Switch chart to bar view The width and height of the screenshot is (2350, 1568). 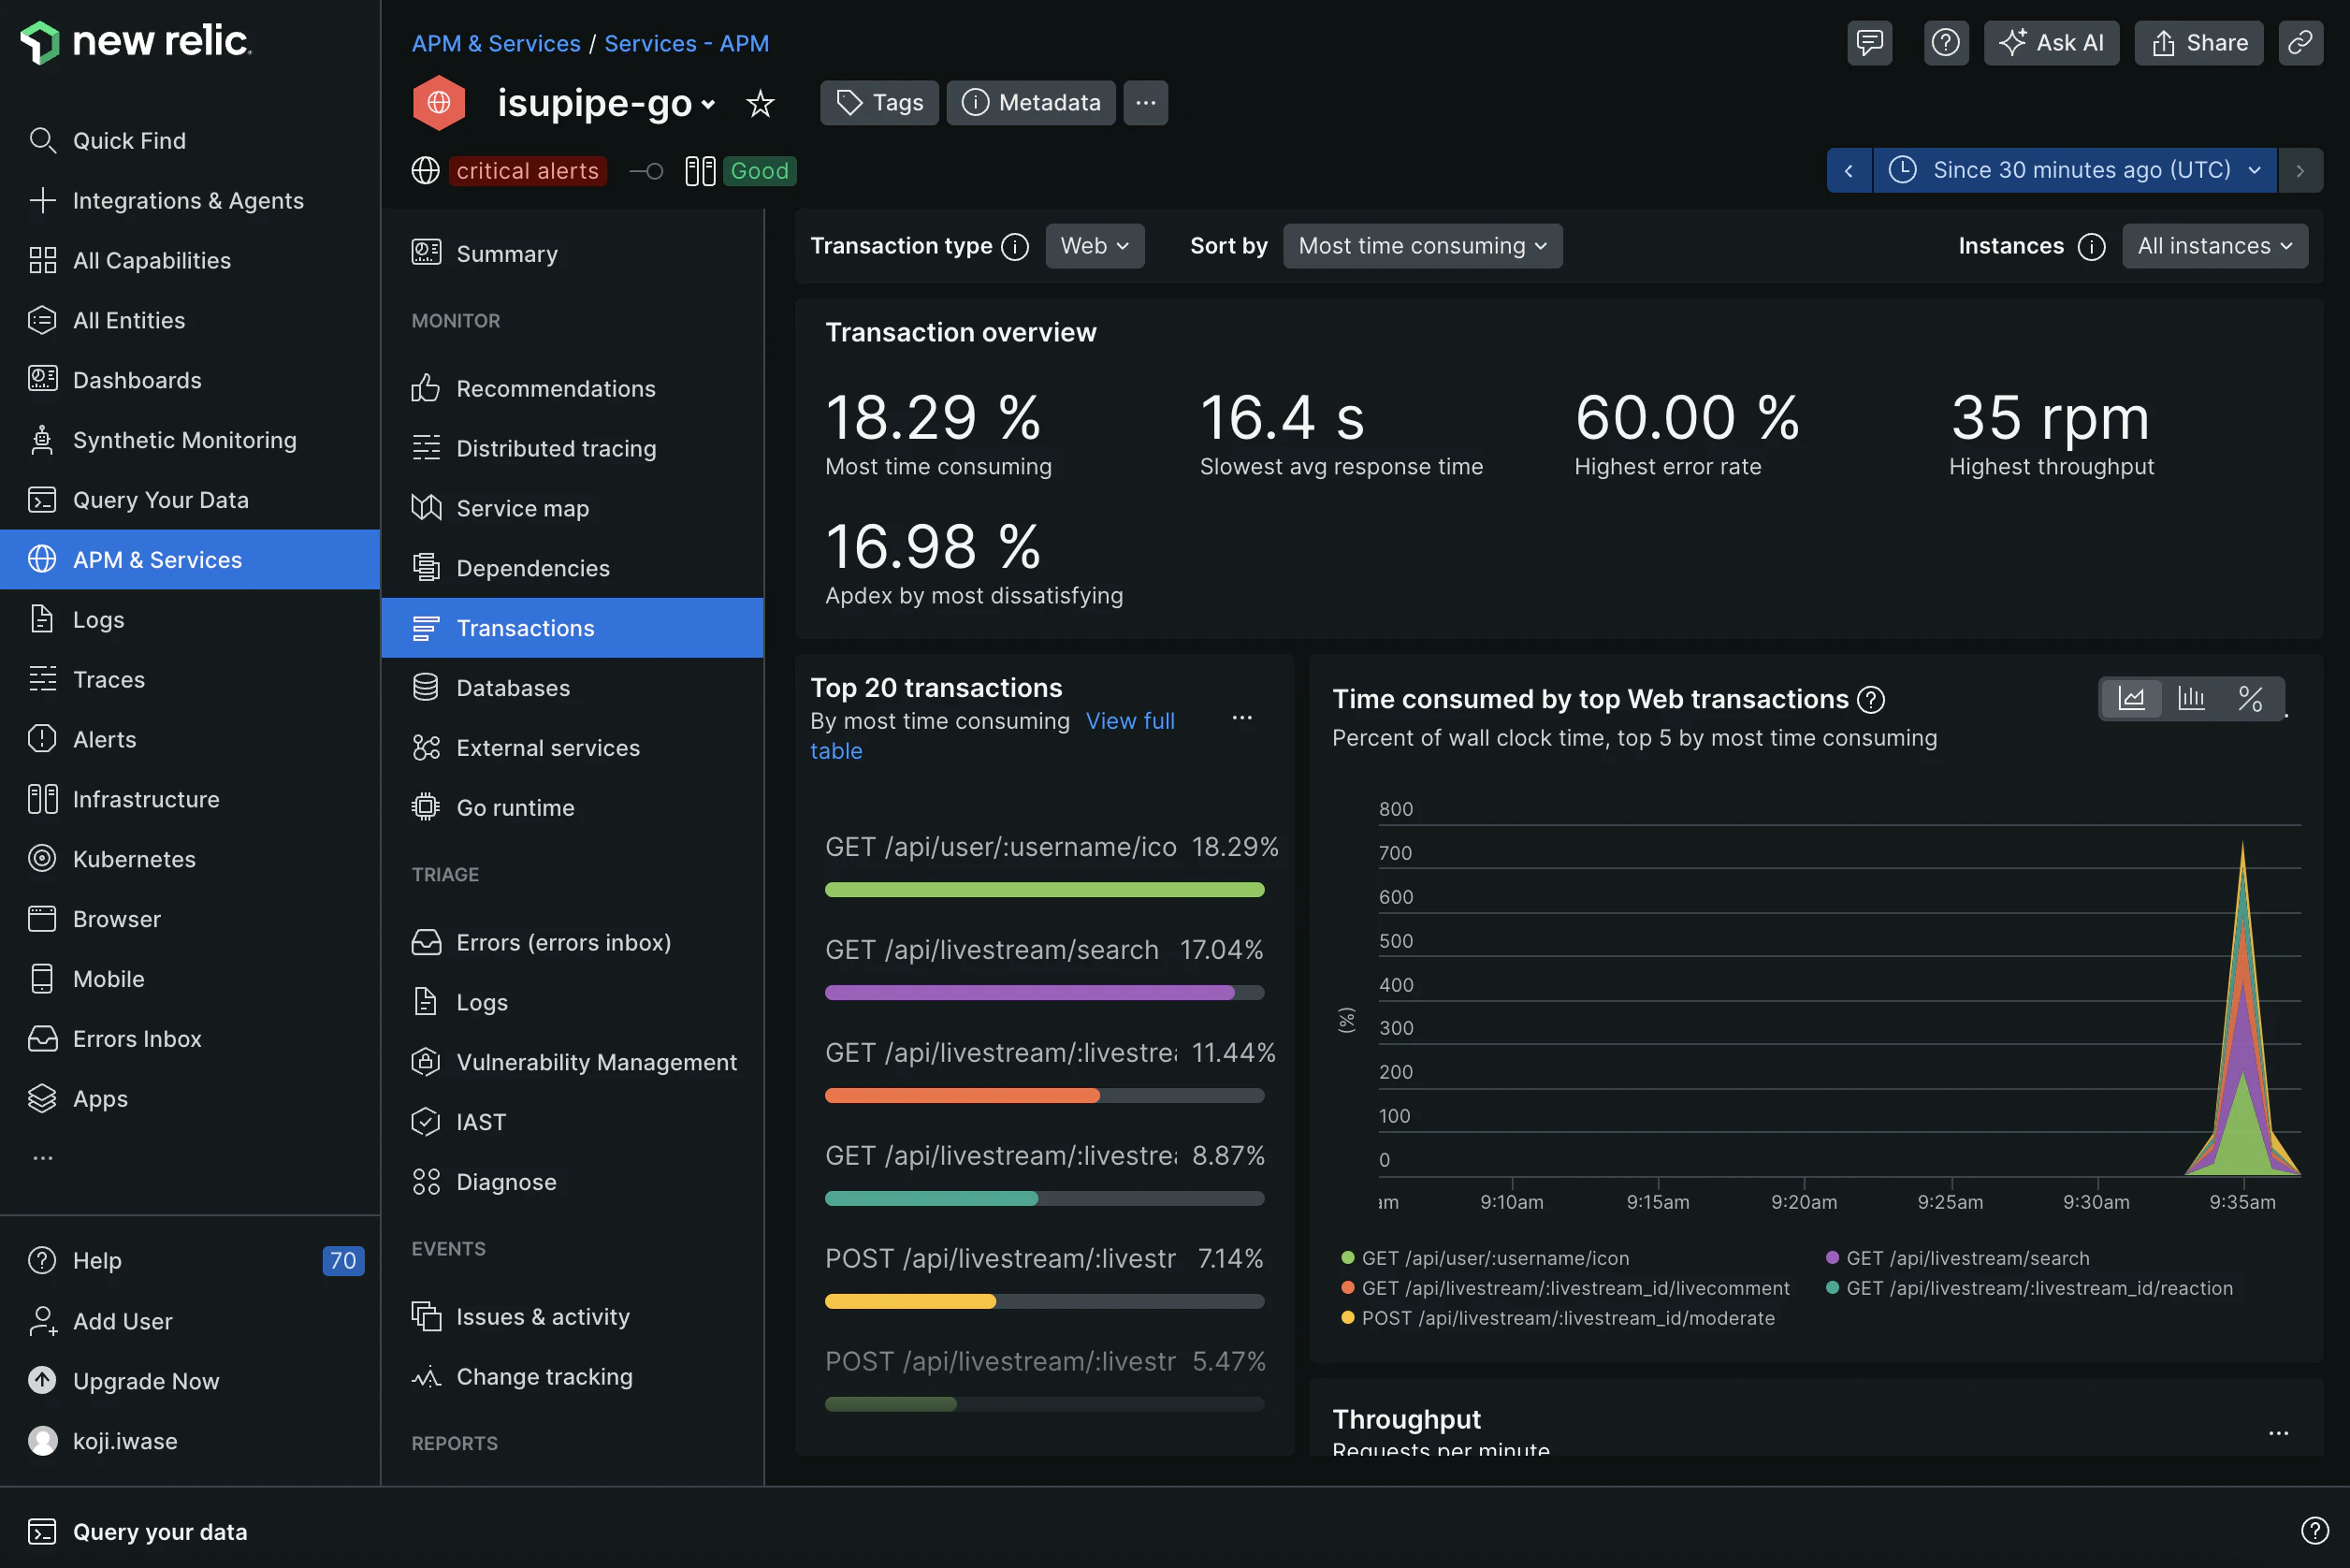point(2190,698)
